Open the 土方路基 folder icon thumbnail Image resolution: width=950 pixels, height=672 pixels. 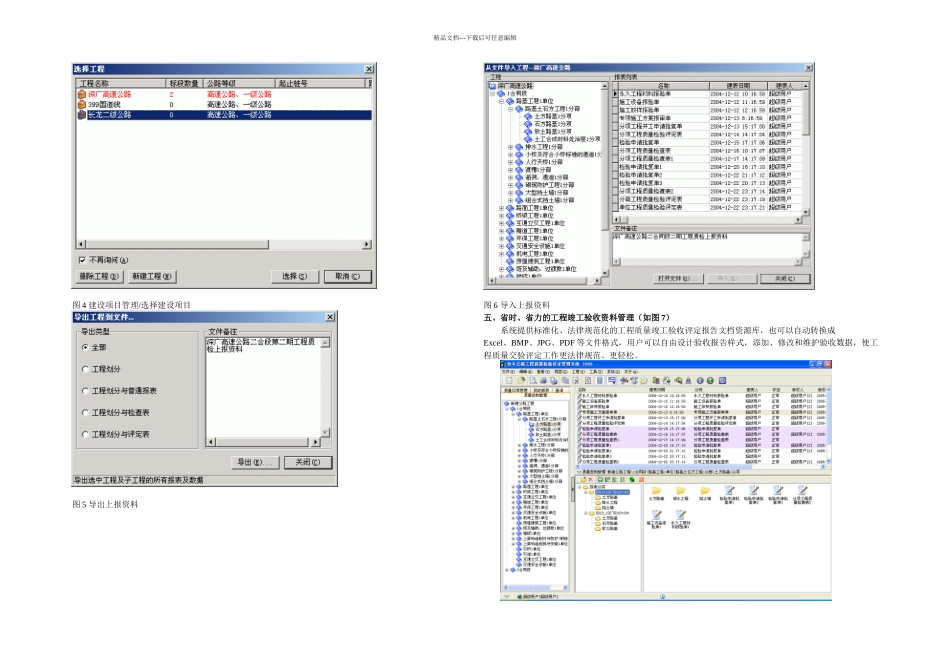coord(658,492)
